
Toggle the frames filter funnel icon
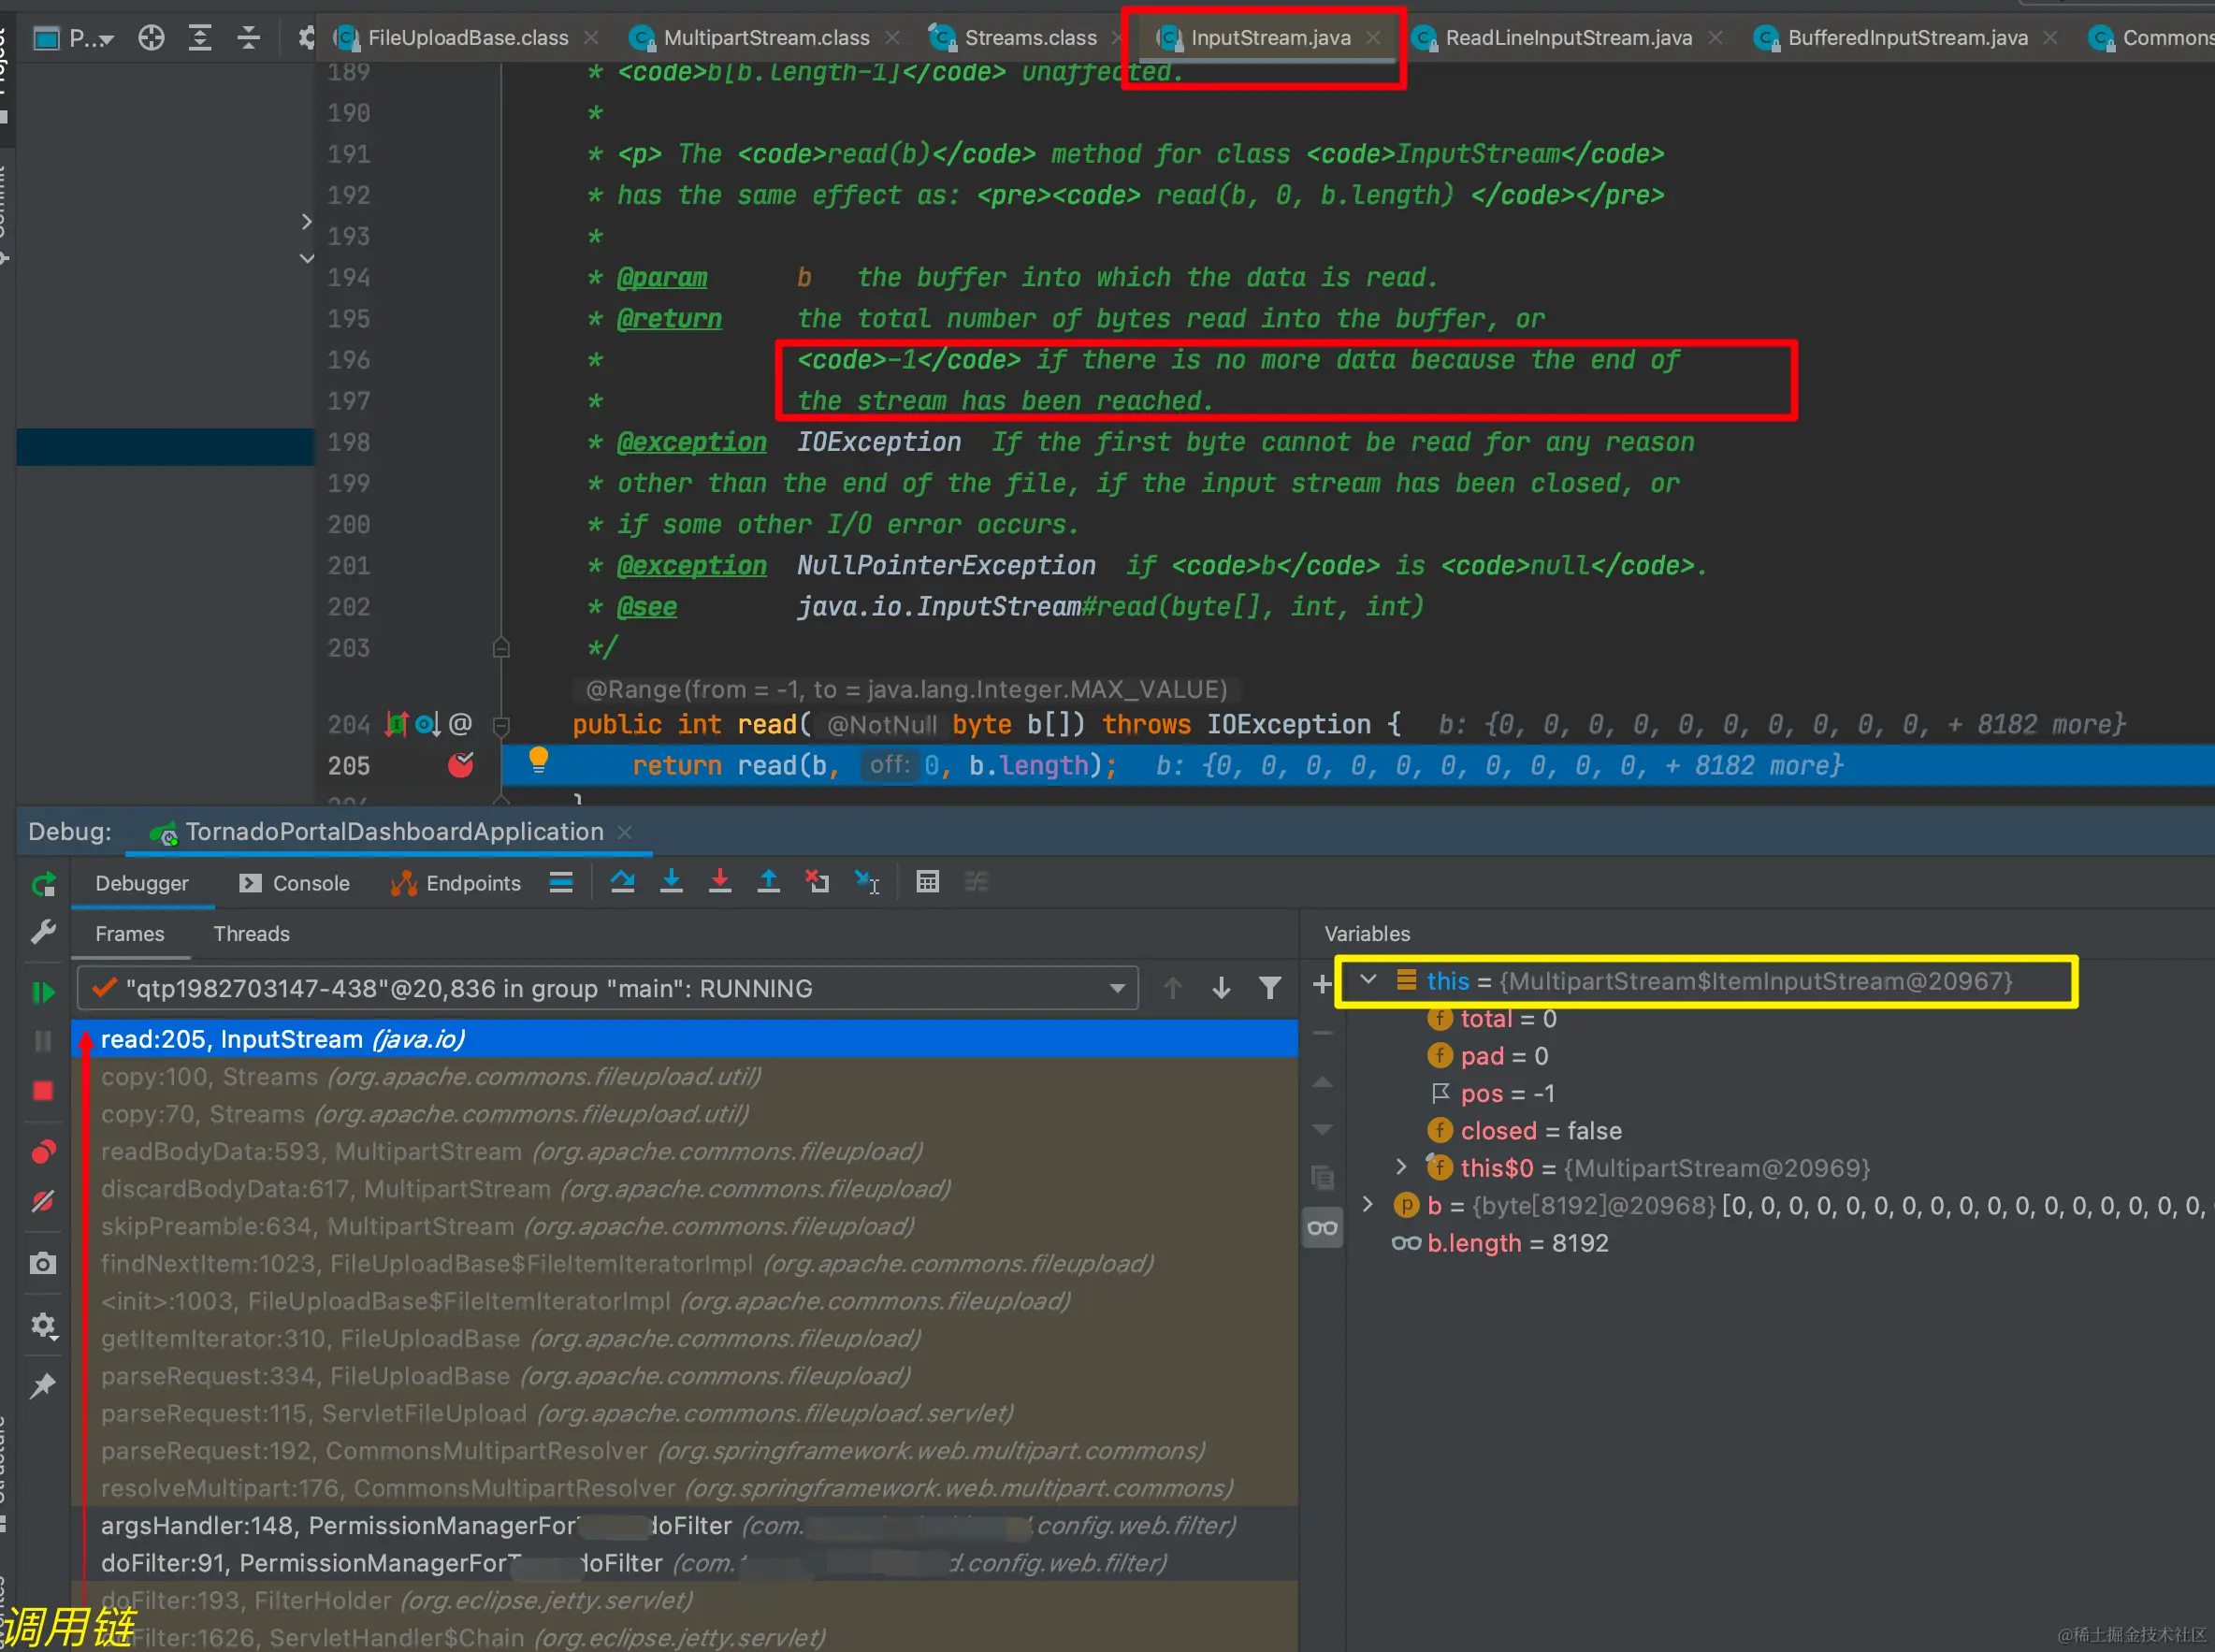1269,989
